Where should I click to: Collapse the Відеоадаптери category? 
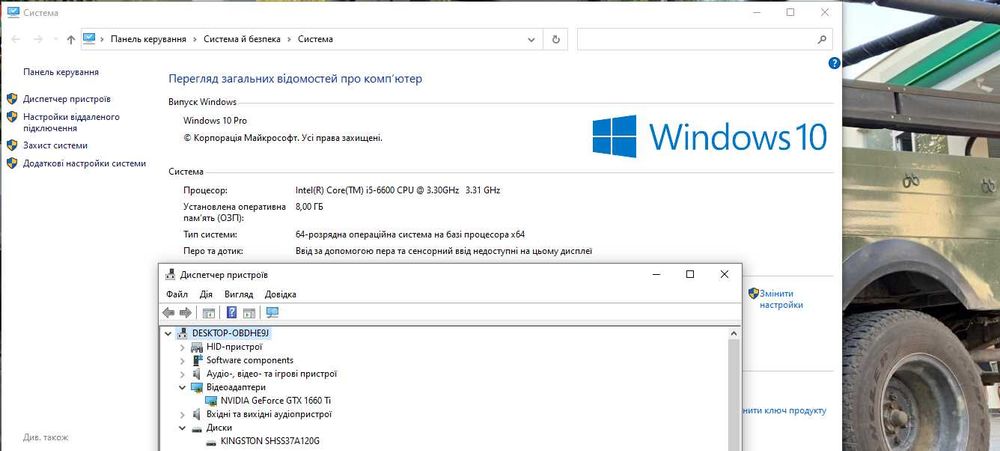182,387
